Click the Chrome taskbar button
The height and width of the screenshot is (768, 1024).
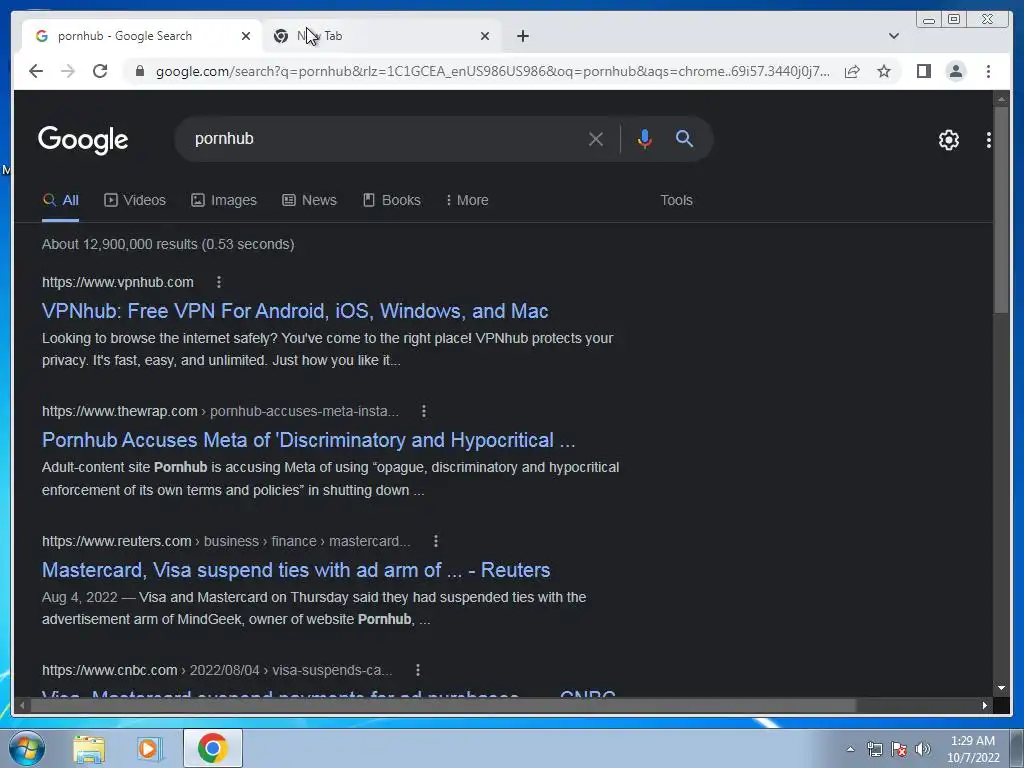pos(213,748)
